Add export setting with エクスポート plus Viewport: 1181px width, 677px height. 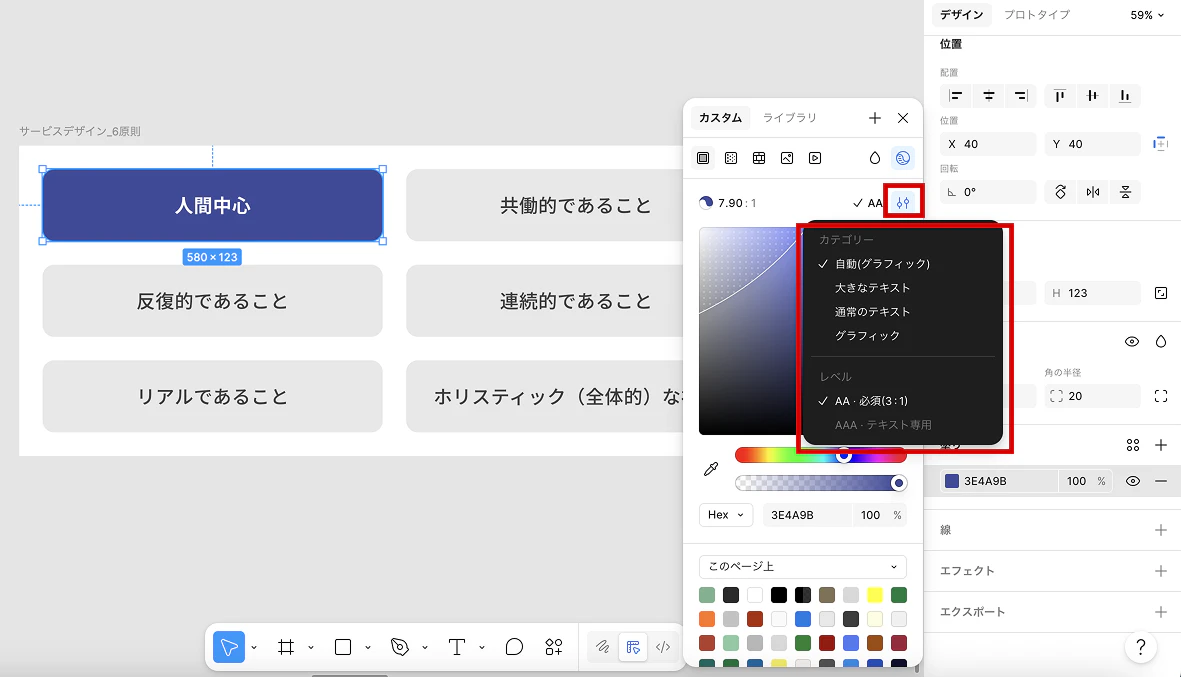click(x=1161, y=612)
